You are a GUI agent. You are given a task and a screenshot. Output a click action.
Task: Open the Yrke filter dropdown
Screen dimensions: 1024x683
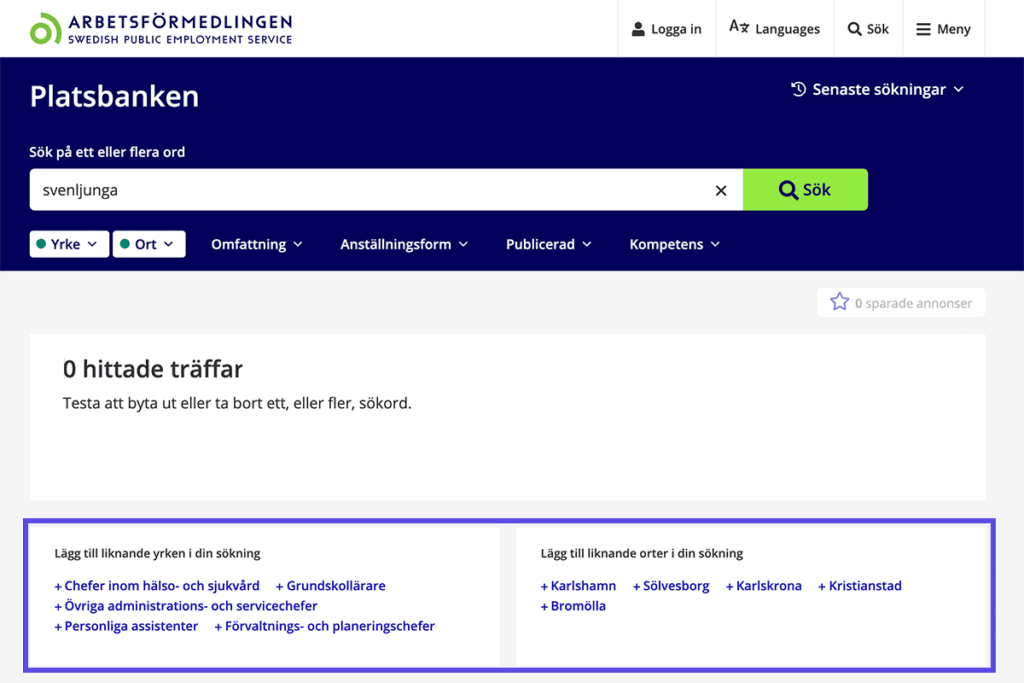pyautogui.click(x=69, y=244)
